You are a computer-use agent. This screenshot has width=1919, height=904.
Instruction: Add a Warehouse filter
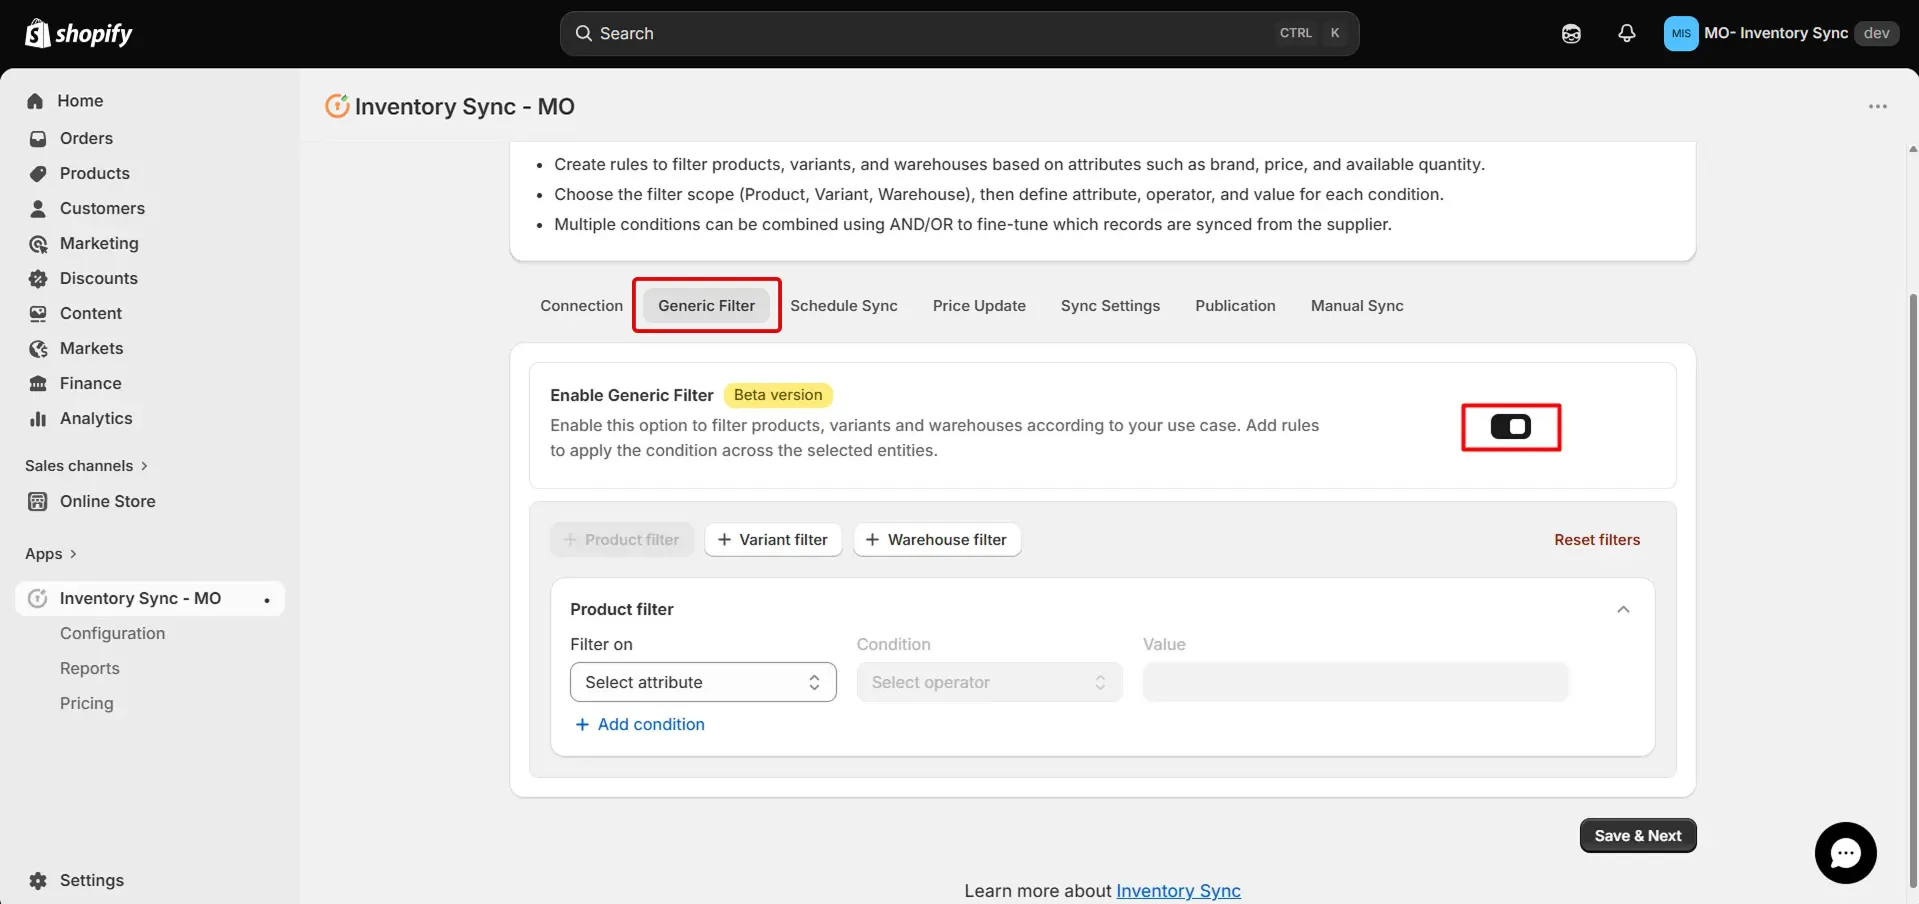(x=937, y=540)
